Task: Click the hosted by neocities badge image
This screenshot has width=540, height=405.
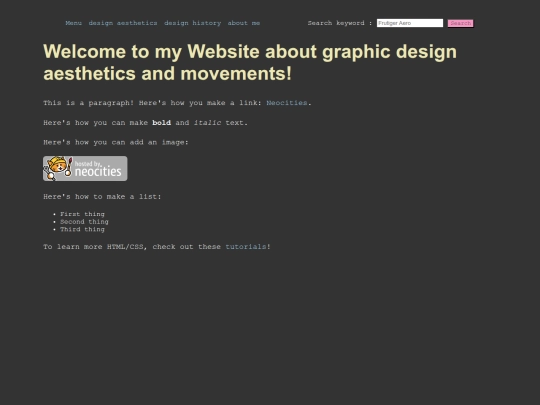Action: coord(85,168)
